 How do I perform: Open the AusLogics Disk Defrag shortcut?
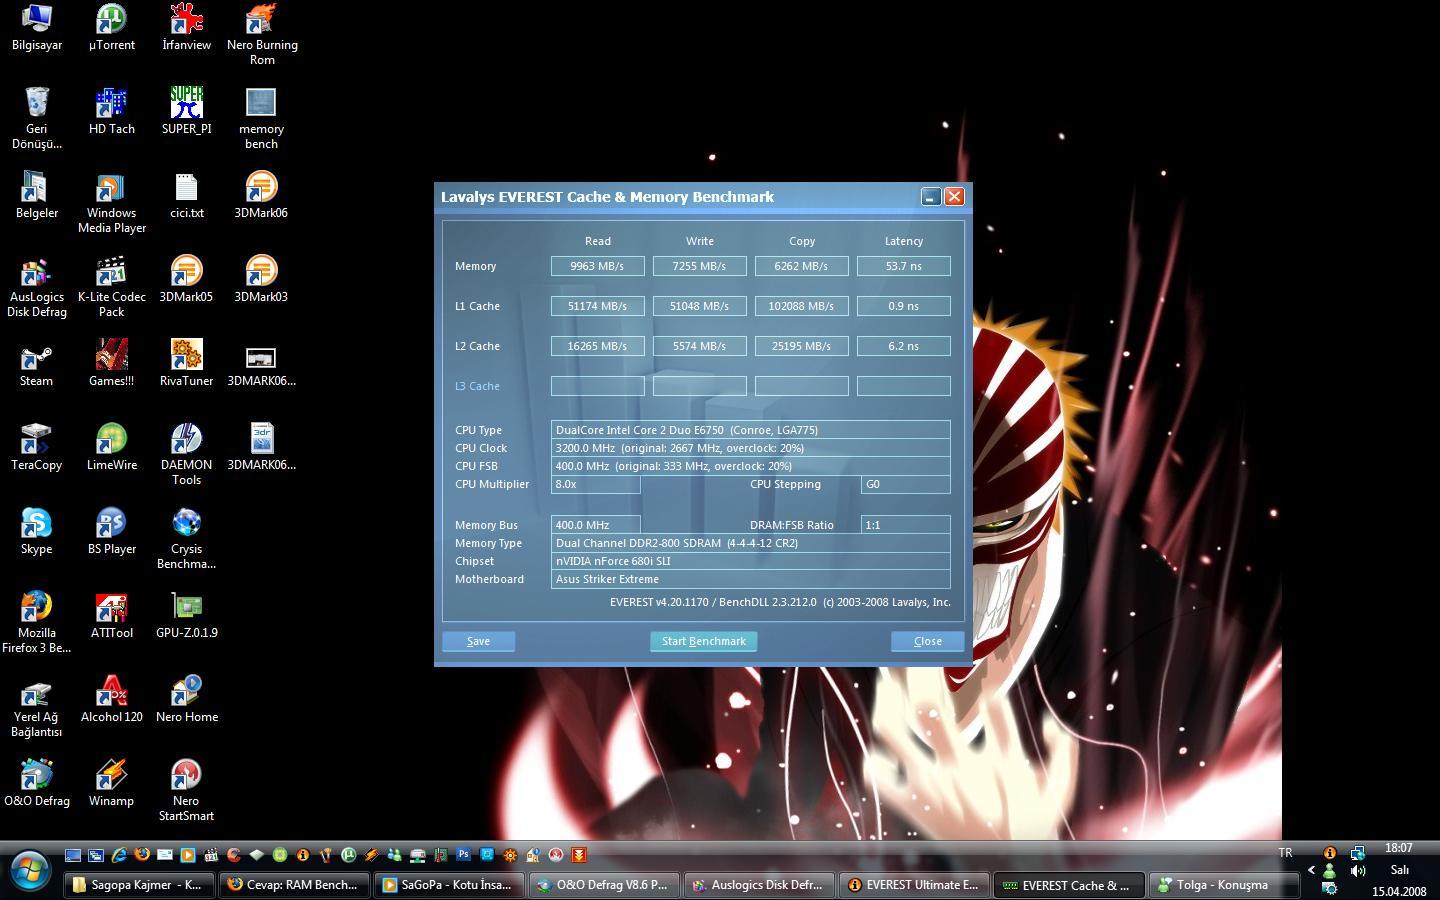[37, 286]
